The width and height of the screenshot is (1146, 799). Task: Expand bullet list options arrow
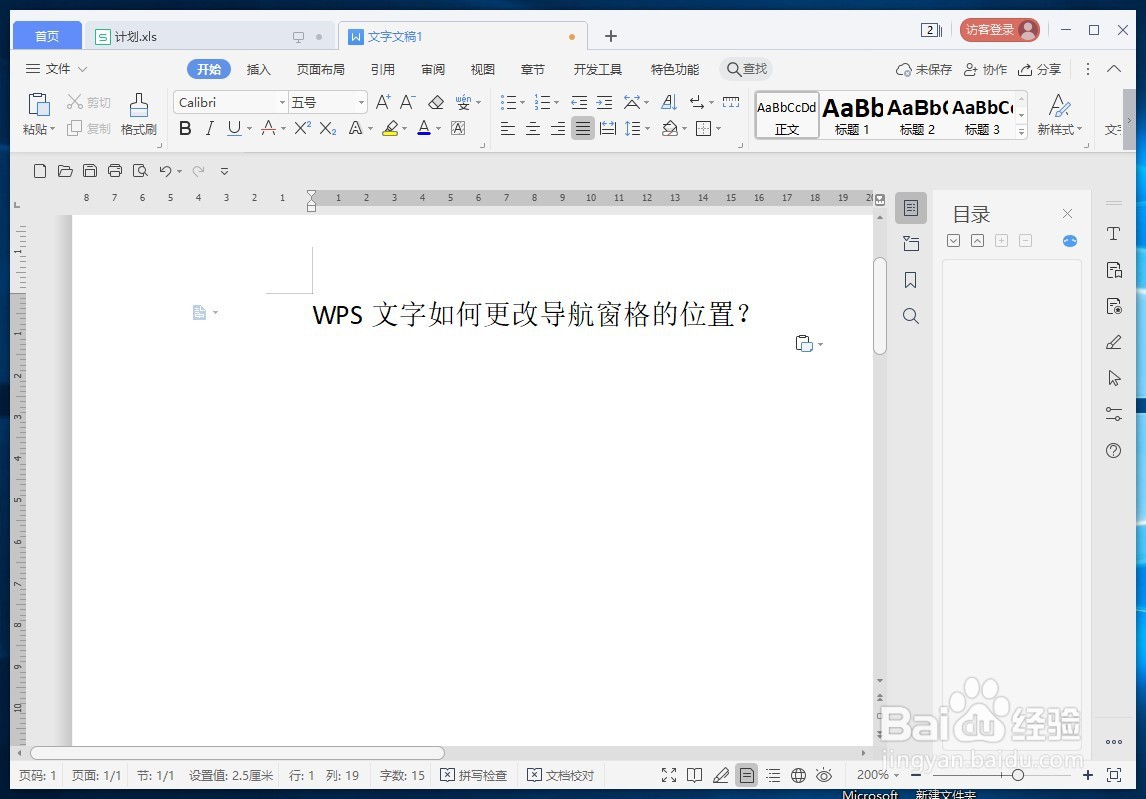(523, 102)
